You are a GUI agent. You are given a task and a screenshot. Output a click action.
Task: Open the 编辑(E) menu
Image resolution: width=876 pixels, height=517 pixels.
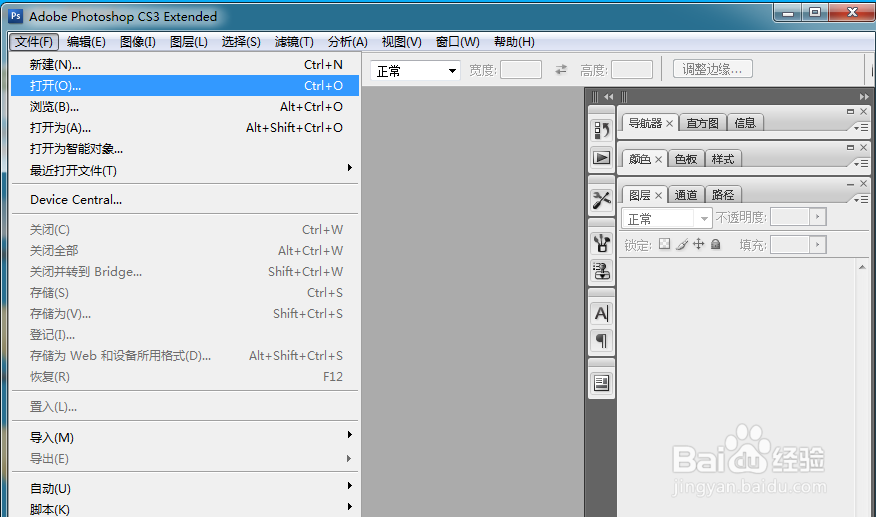coord(86,42)
